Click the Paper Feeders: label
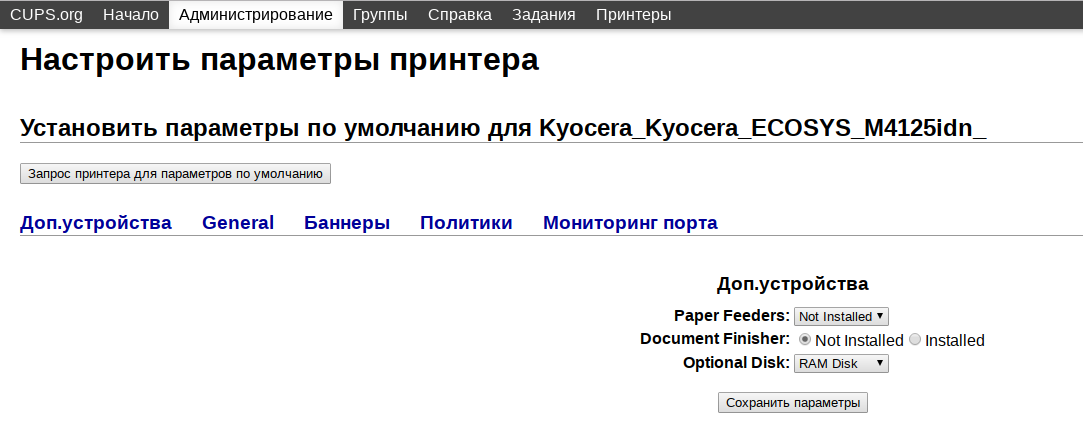 (x=732, y=316)
